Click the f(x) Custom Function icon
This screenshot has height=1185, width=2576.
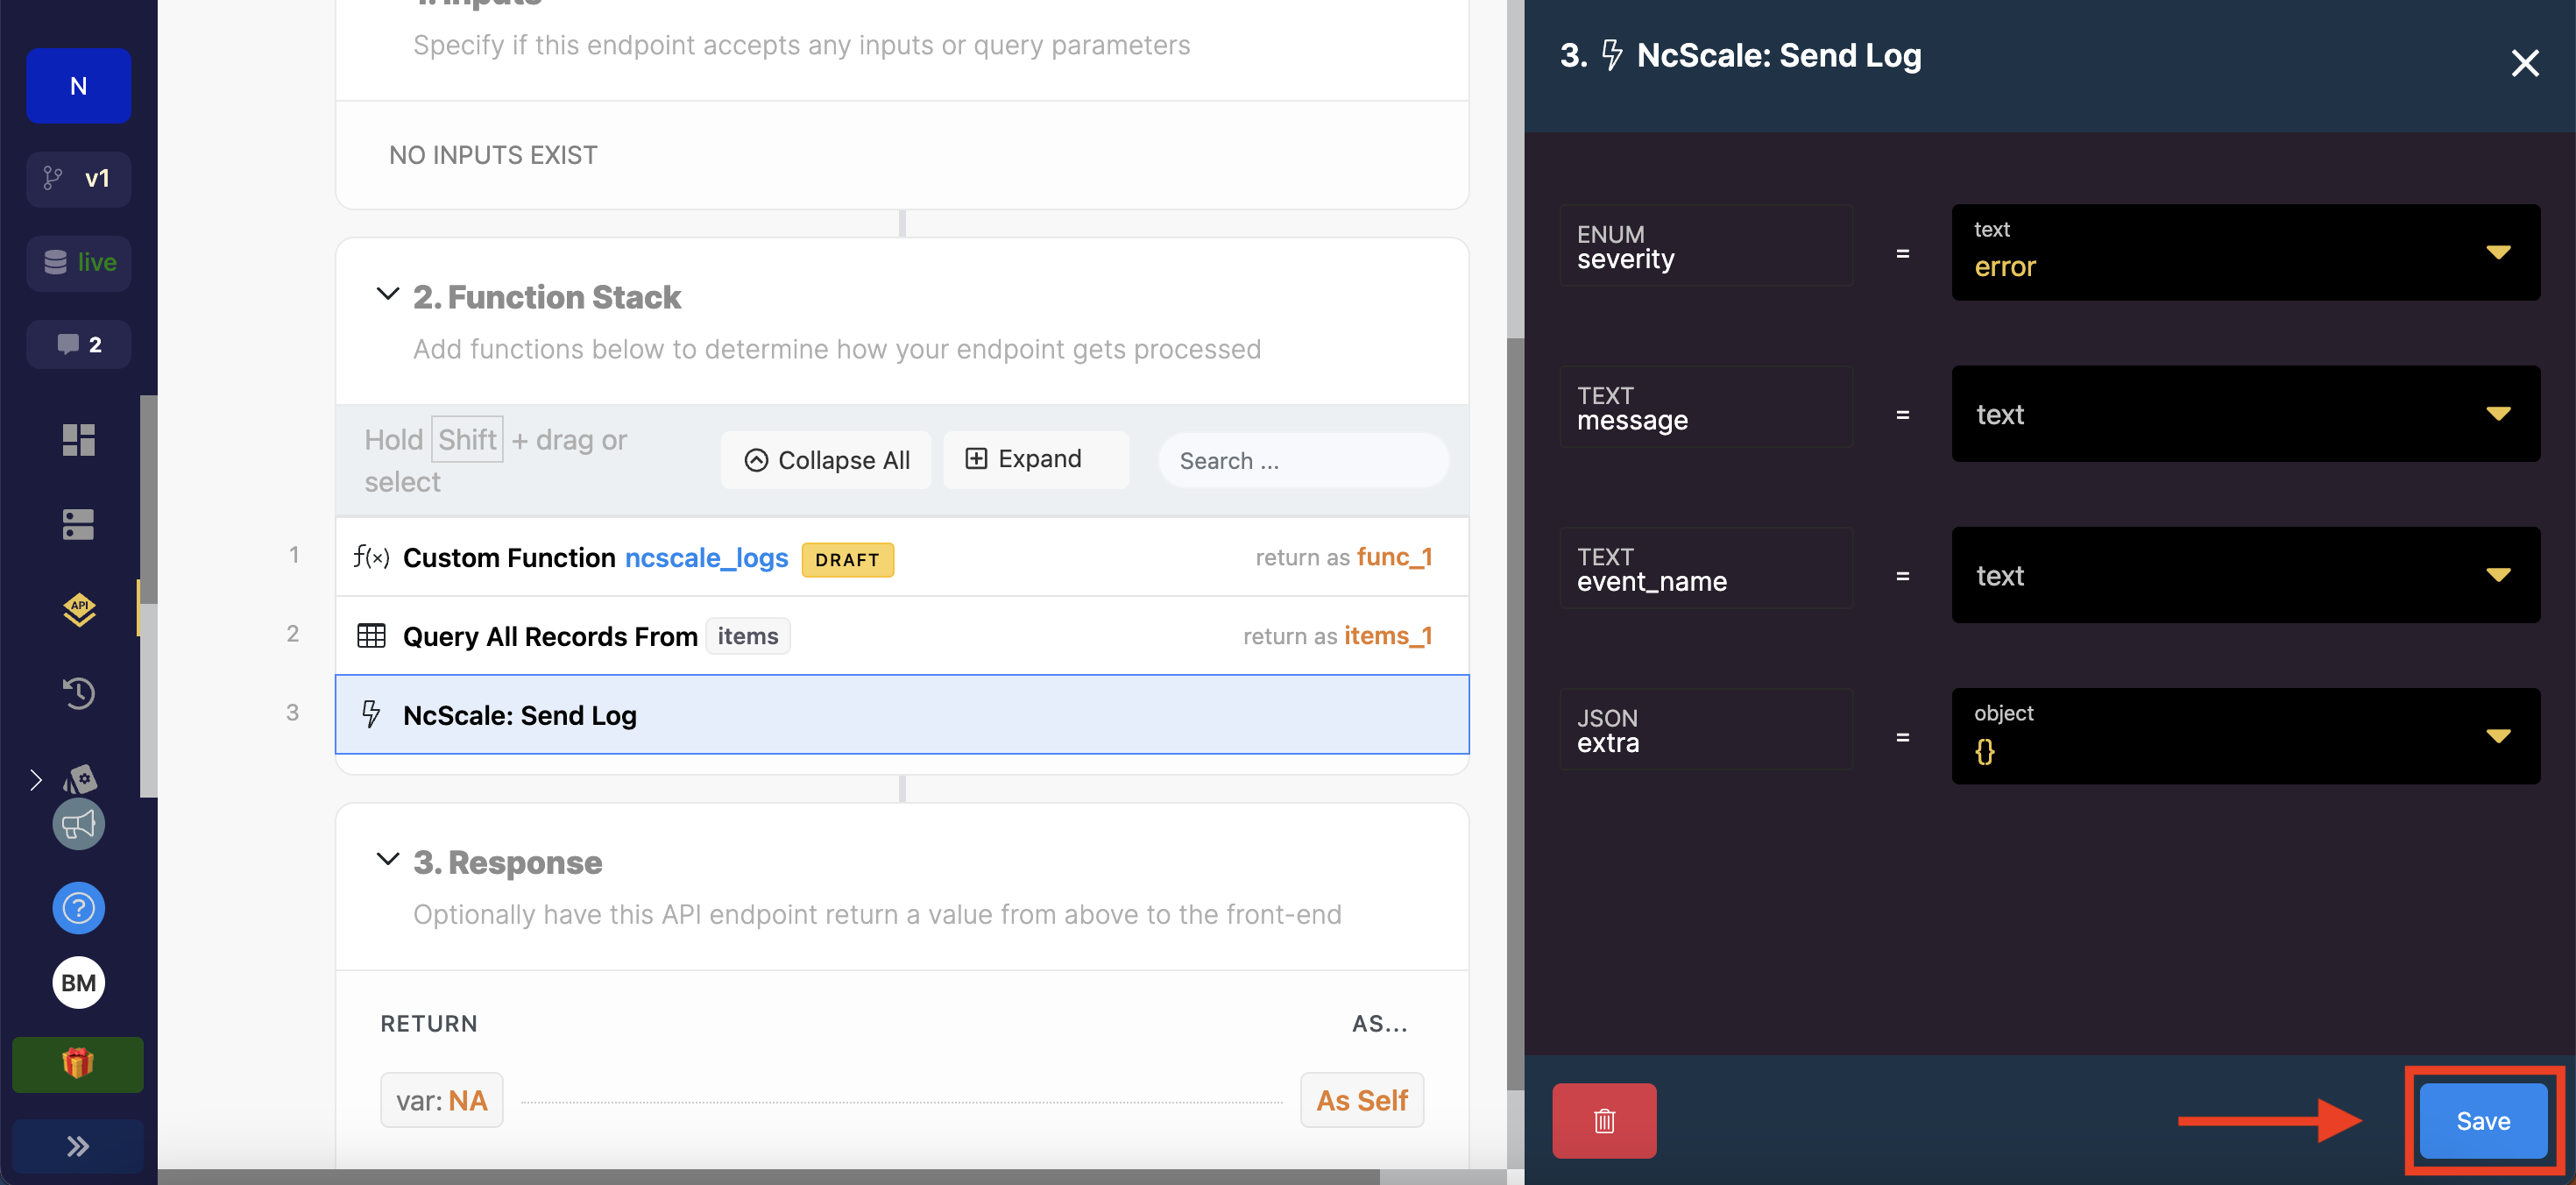pos(371,557)
